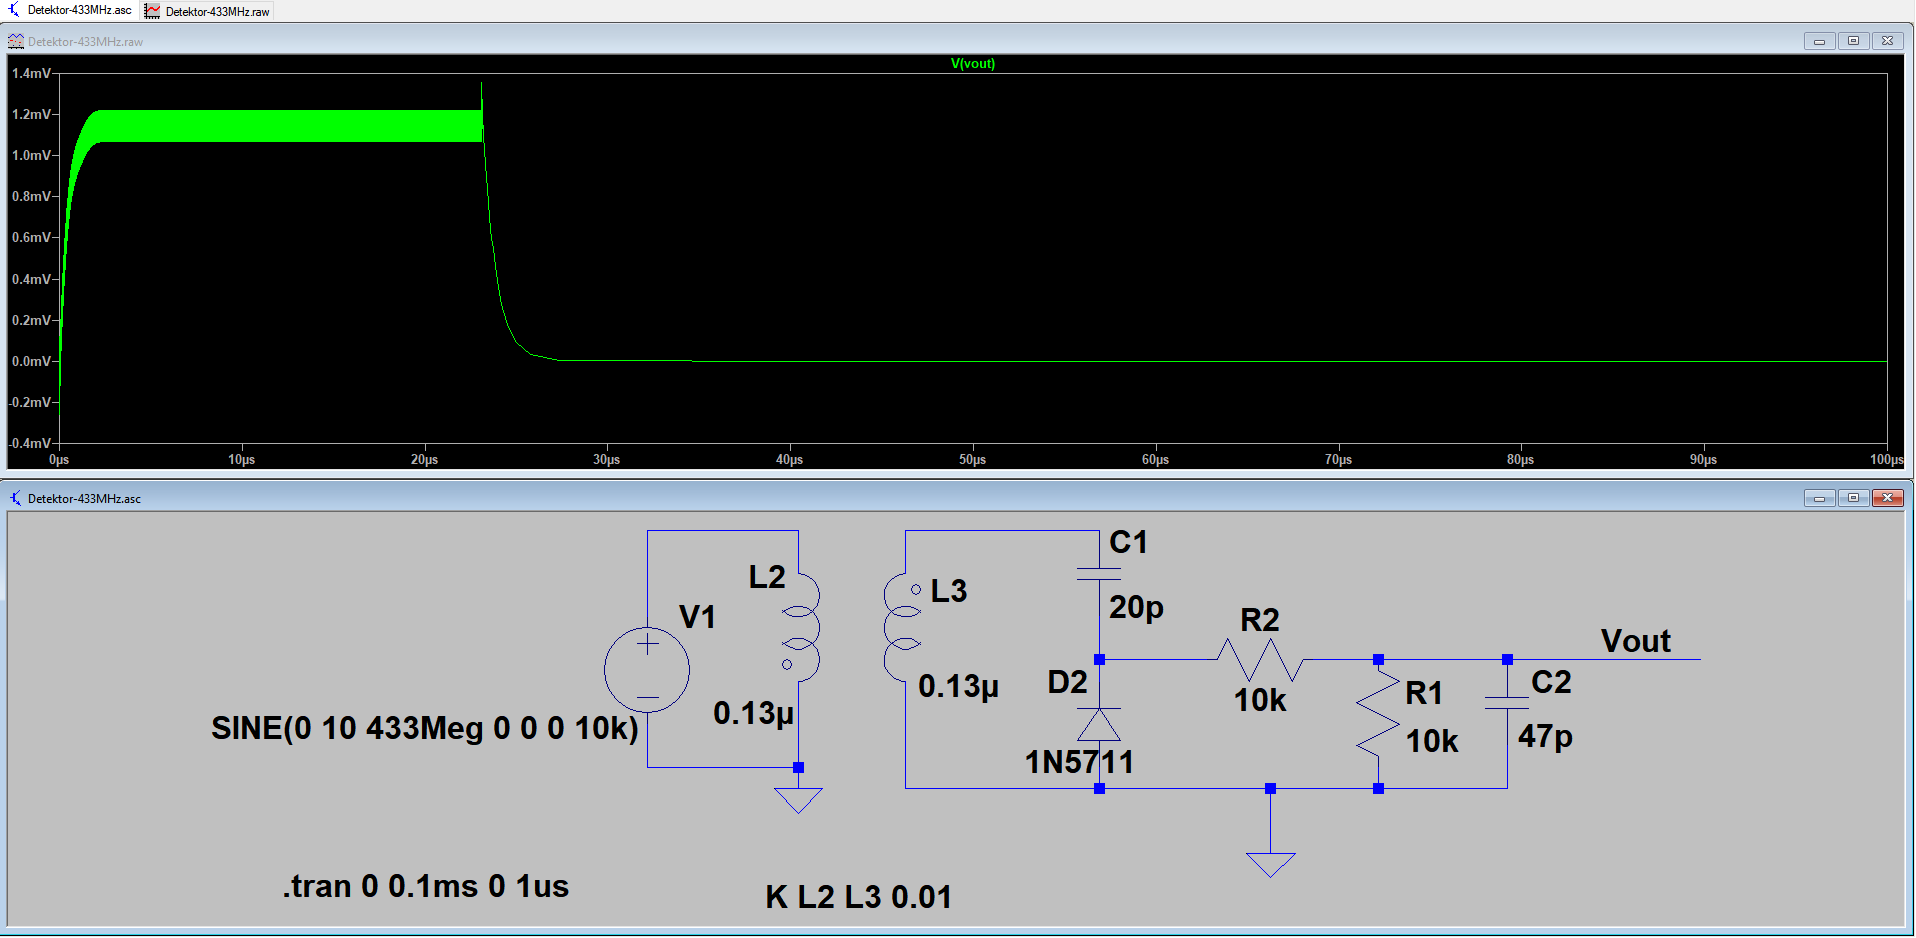The height and width of the screenshot is (938, 1916).
Task: Click the D2 reference label
Action: click(x=1067, y=682)
